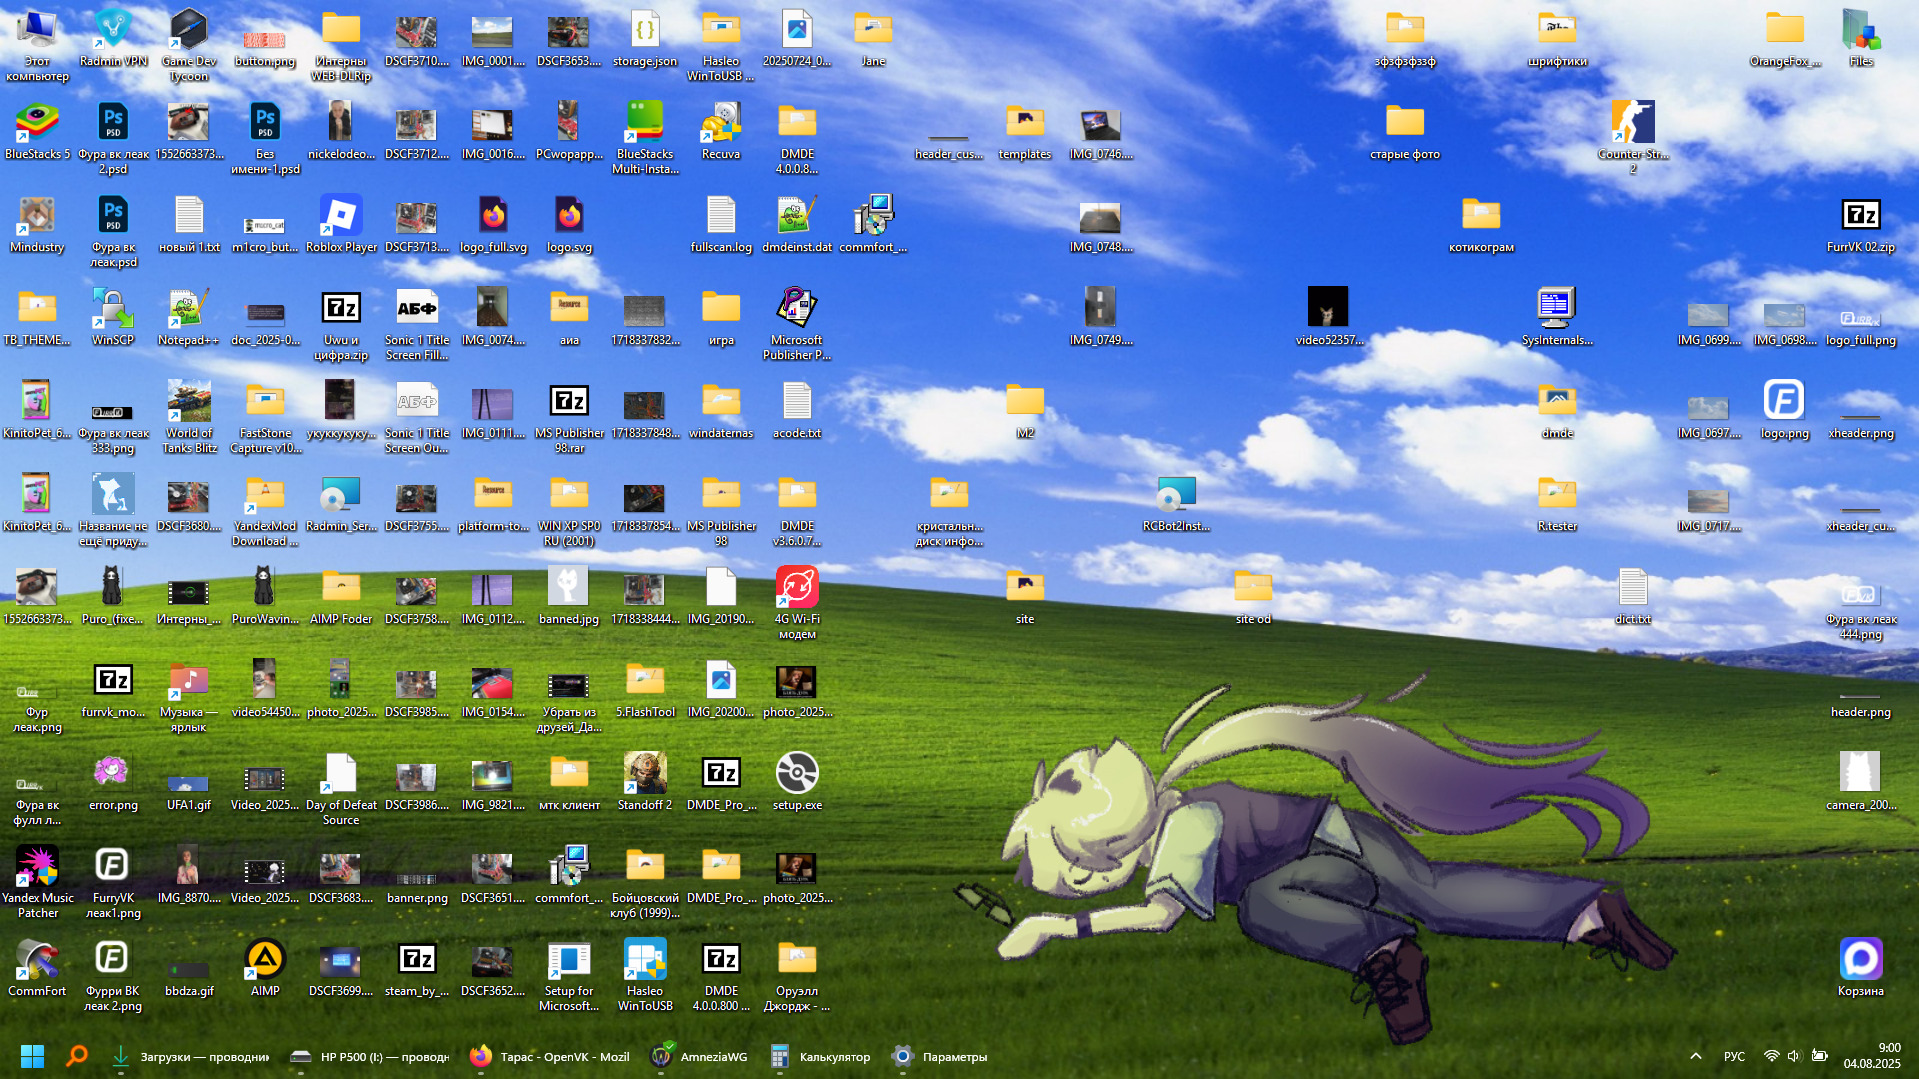Select the Radmin VPN shortcut
Screen dimensions: 1919x1079
(x=113, y=38)
